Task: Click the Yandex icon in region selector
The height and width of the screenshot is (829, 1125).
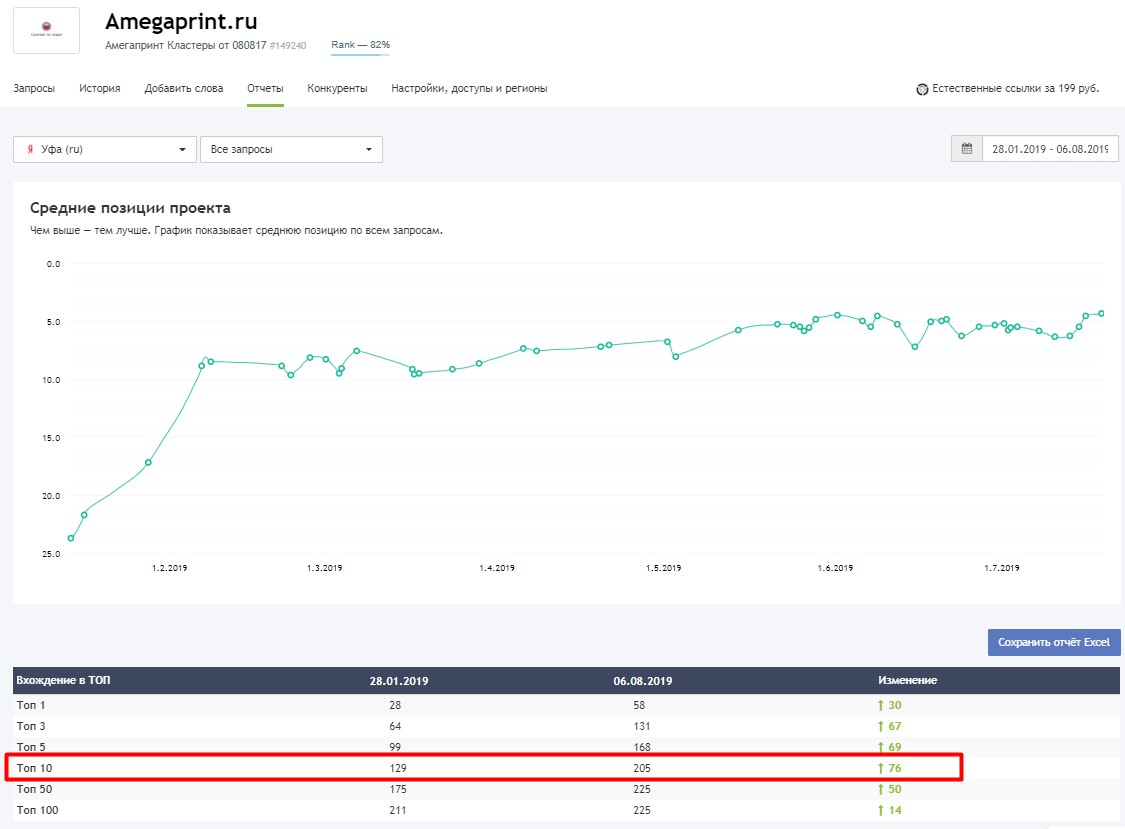Action: 30,149
